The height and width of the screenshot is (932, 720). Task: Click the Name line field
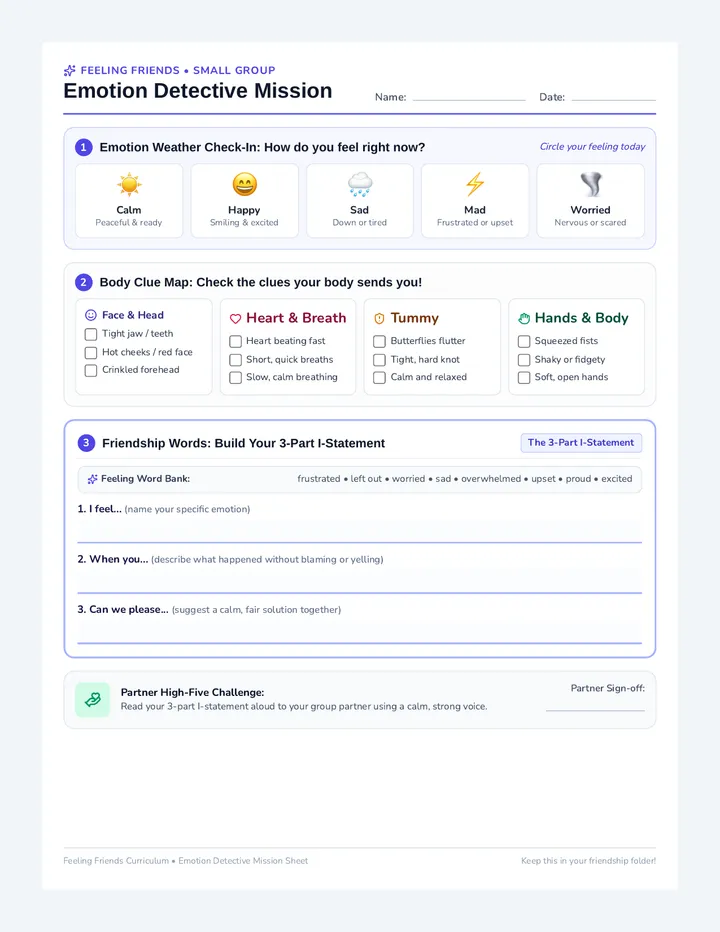(x=469, y=97)
